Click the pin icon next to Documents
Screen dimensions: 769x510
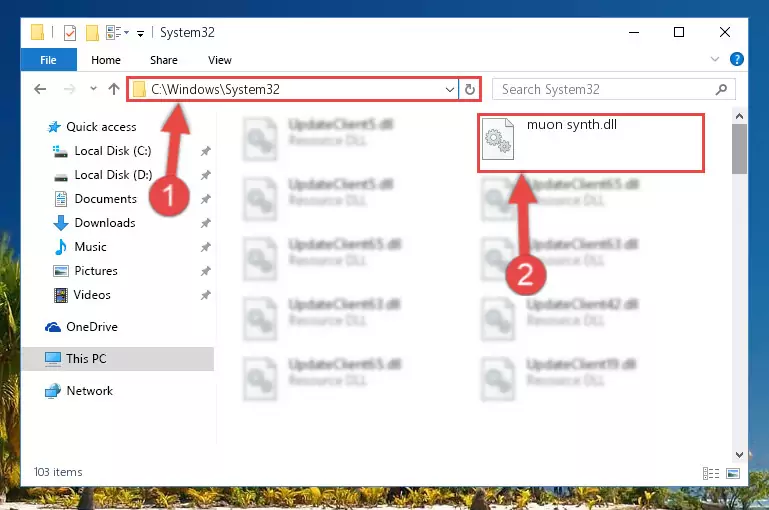tap(205, 199)
